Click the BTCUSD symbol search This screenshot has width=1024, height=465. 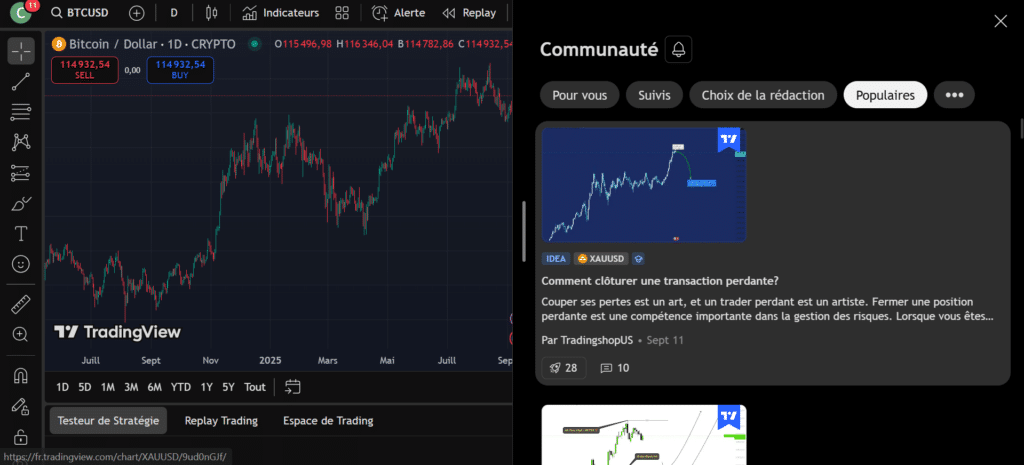[x=80, y=12]
